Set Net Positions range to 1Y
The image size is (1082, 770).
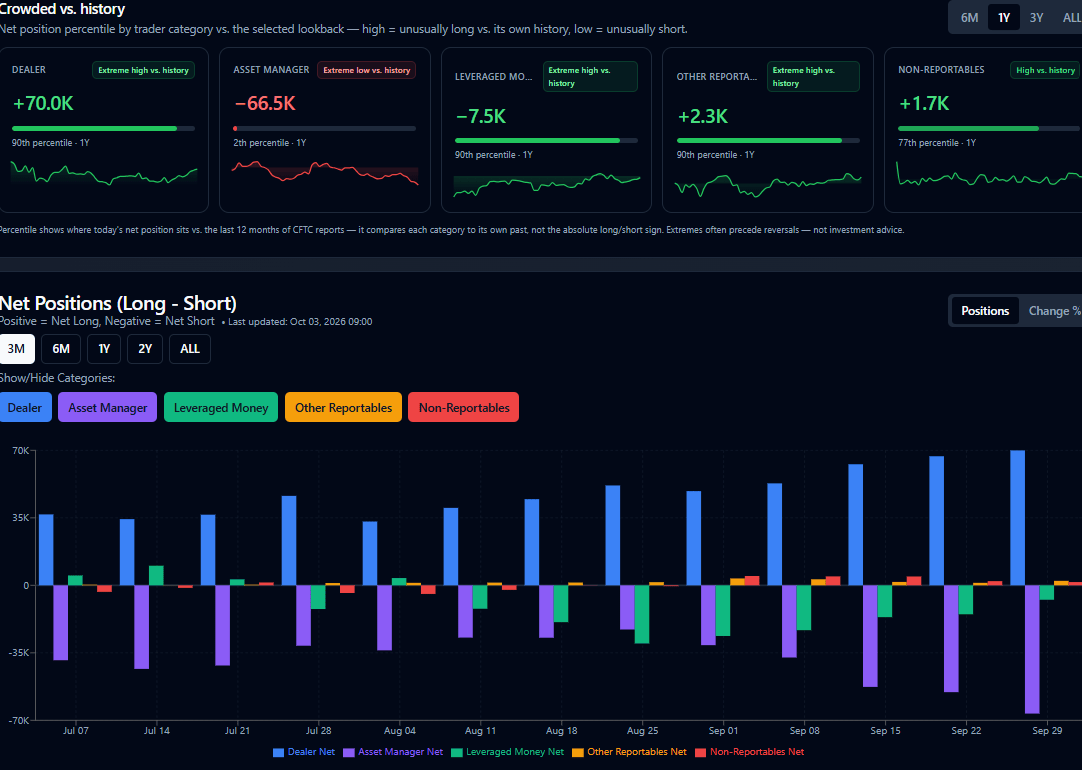coord(104,348)
